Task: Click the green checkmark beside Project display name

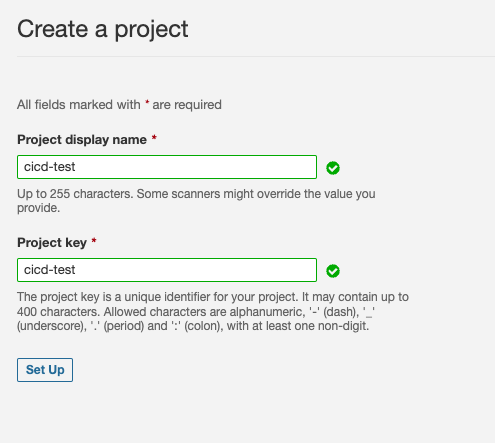Action: click(333, 168)
